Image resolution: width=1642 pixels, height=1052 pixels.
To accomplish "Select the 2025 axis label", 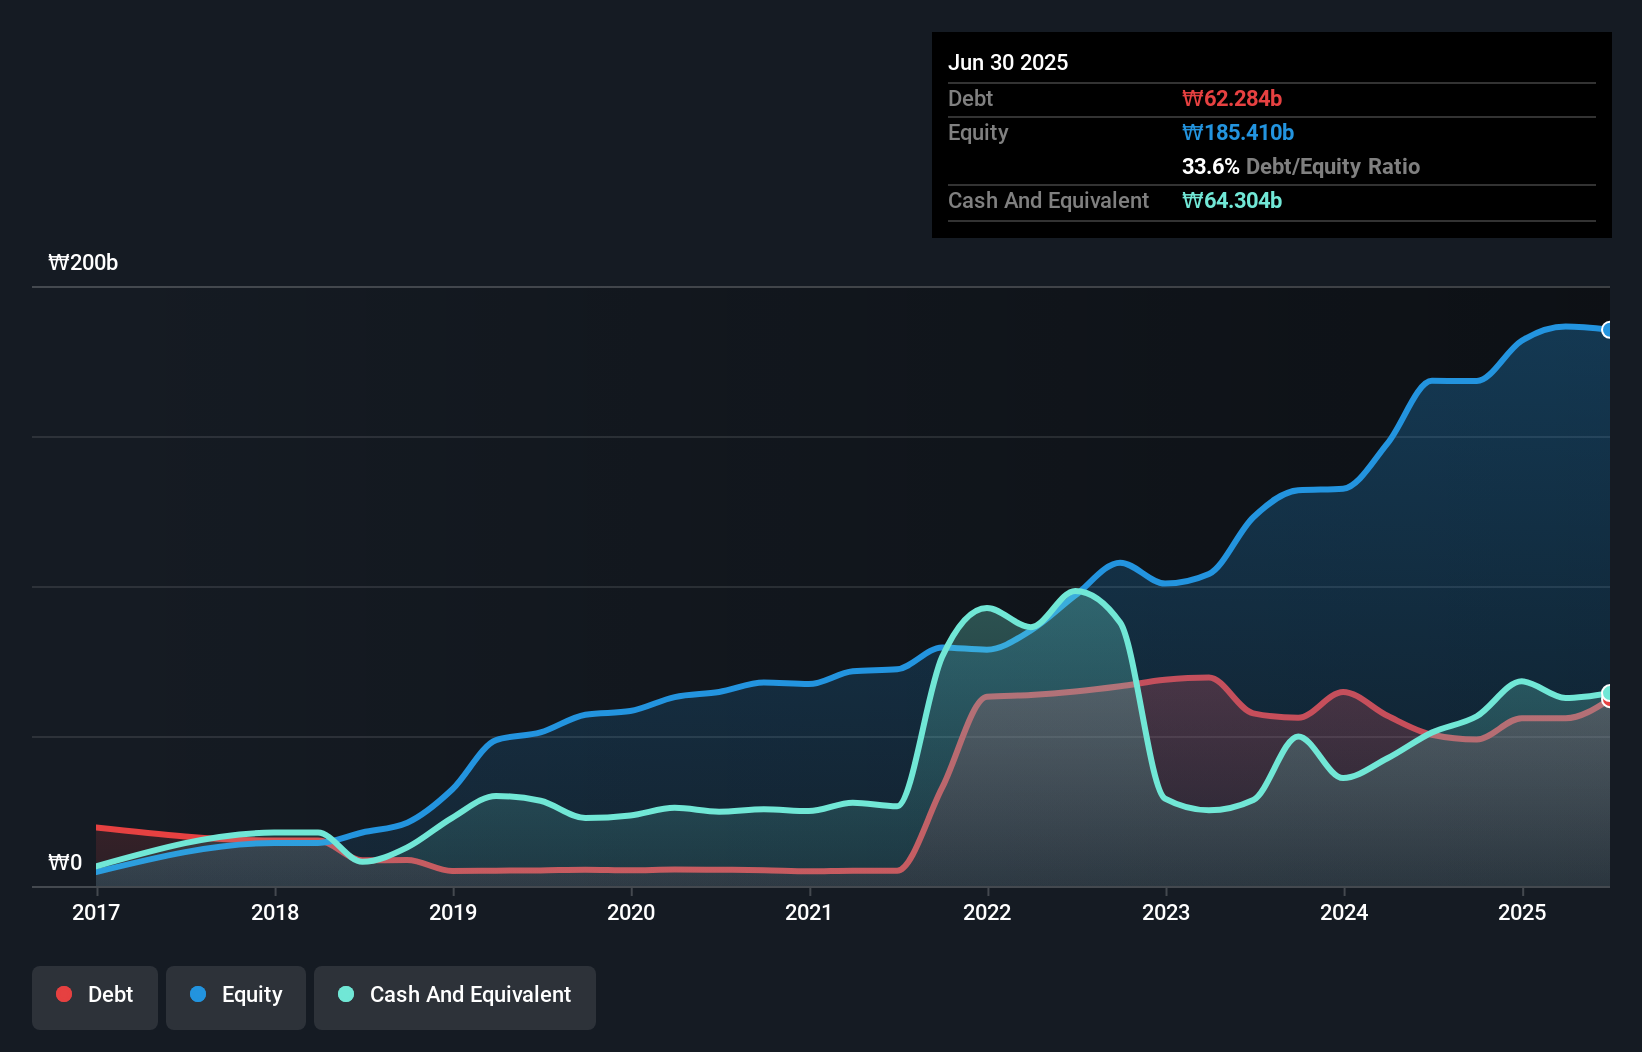I will pos(1522,912).
